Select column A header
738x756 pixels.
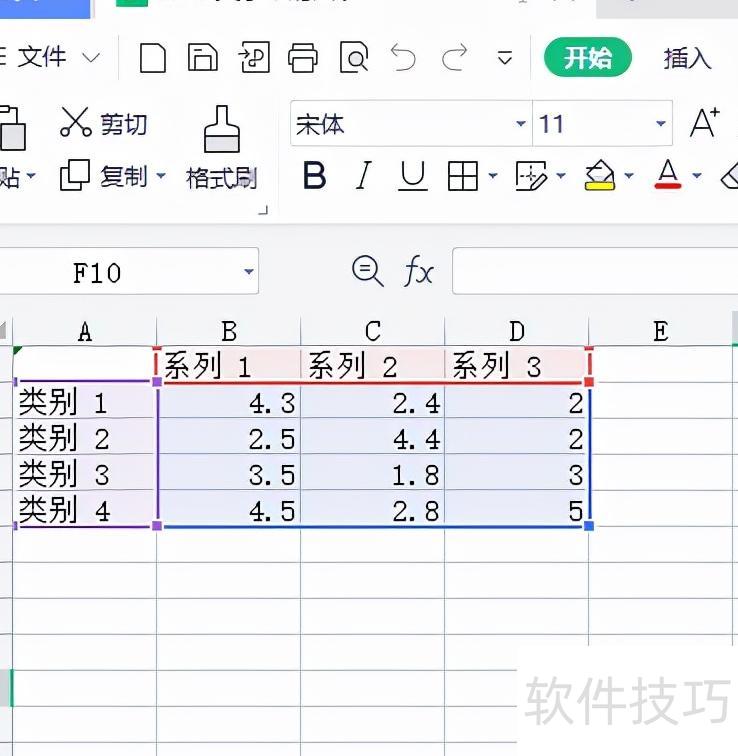[85, 331]
